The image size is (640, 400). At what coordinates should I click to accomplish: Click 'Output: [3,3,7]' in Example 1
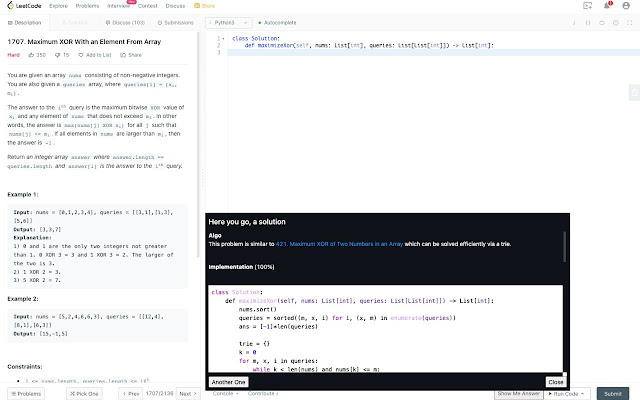37,229
